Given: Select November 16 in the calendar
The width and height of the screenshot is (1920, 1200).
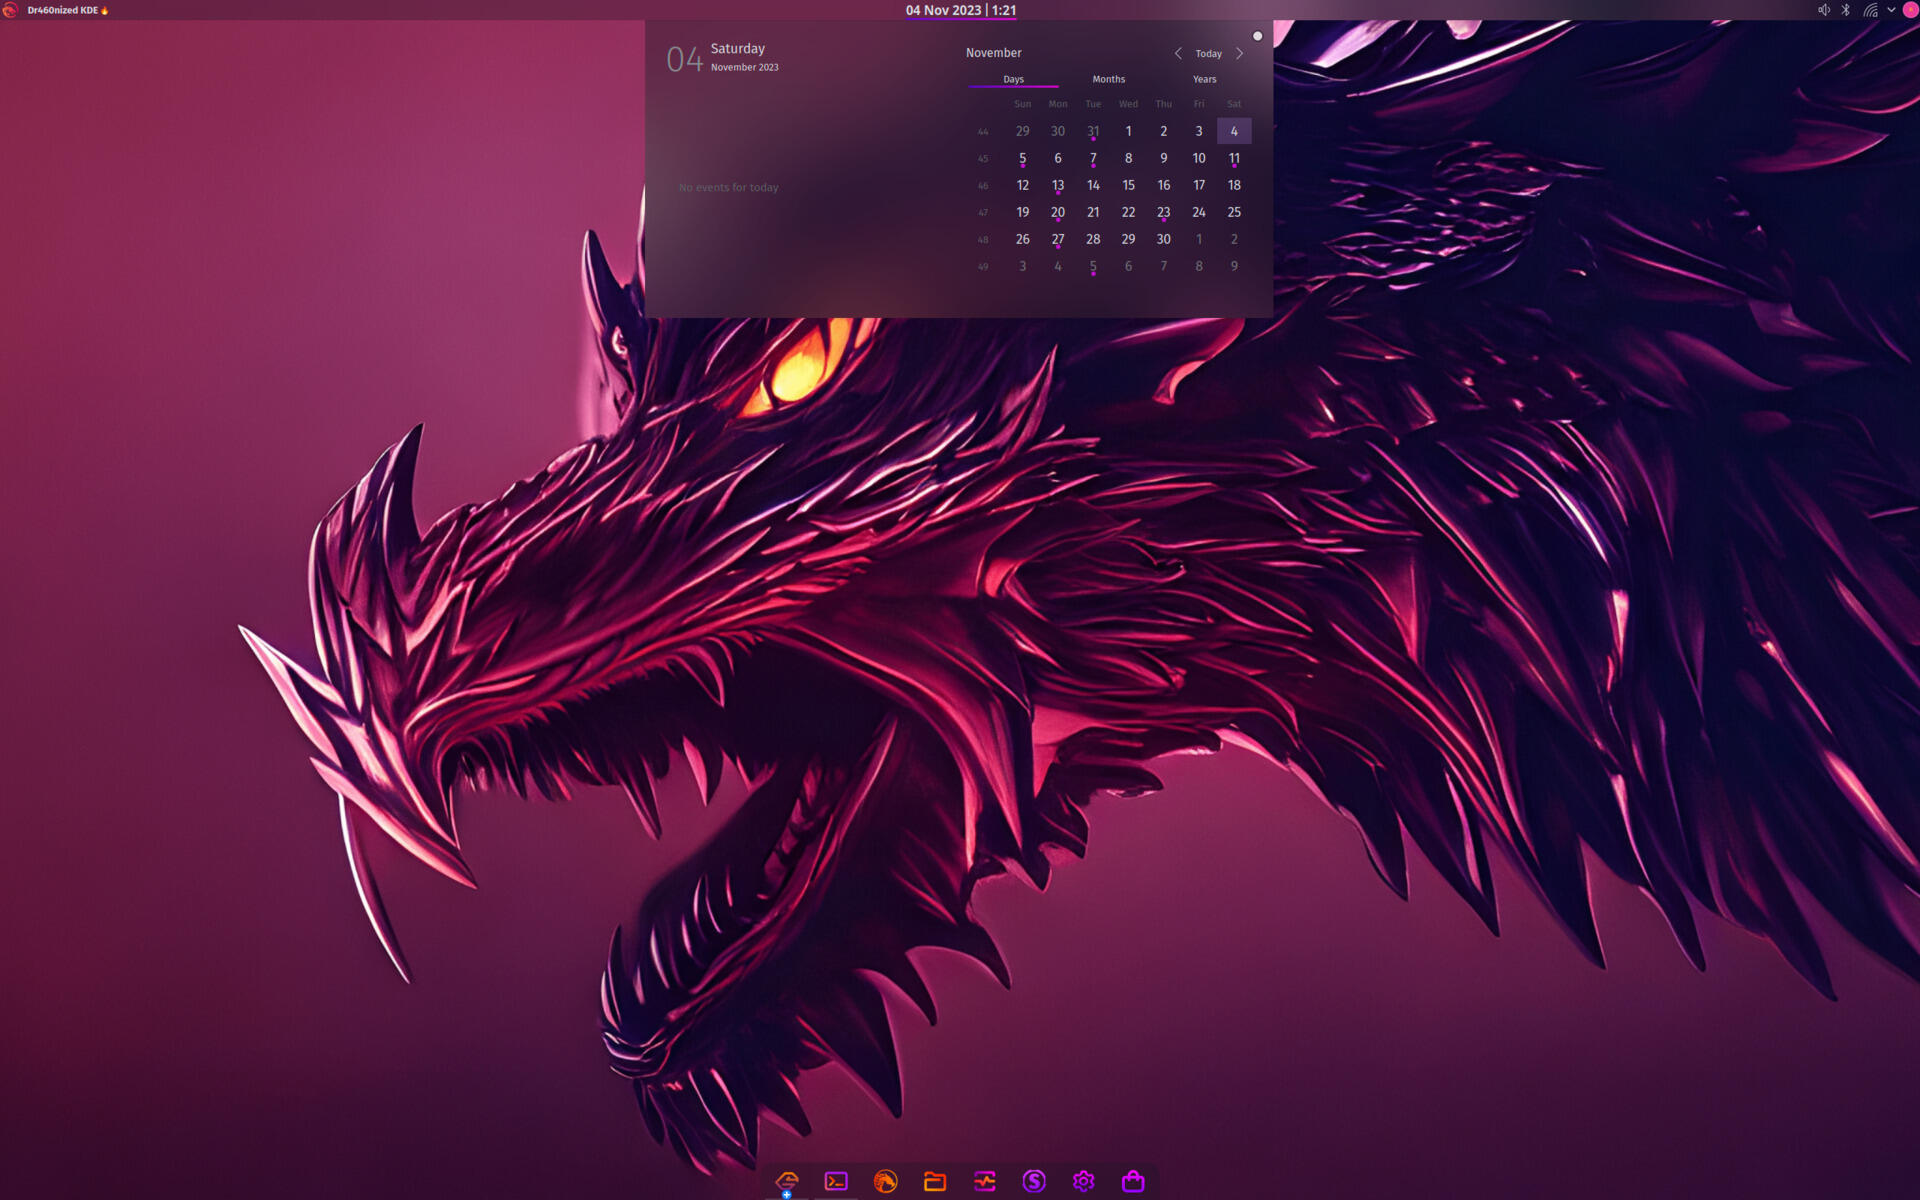Looking at the screenshot, I should (x=1164, y=185).
